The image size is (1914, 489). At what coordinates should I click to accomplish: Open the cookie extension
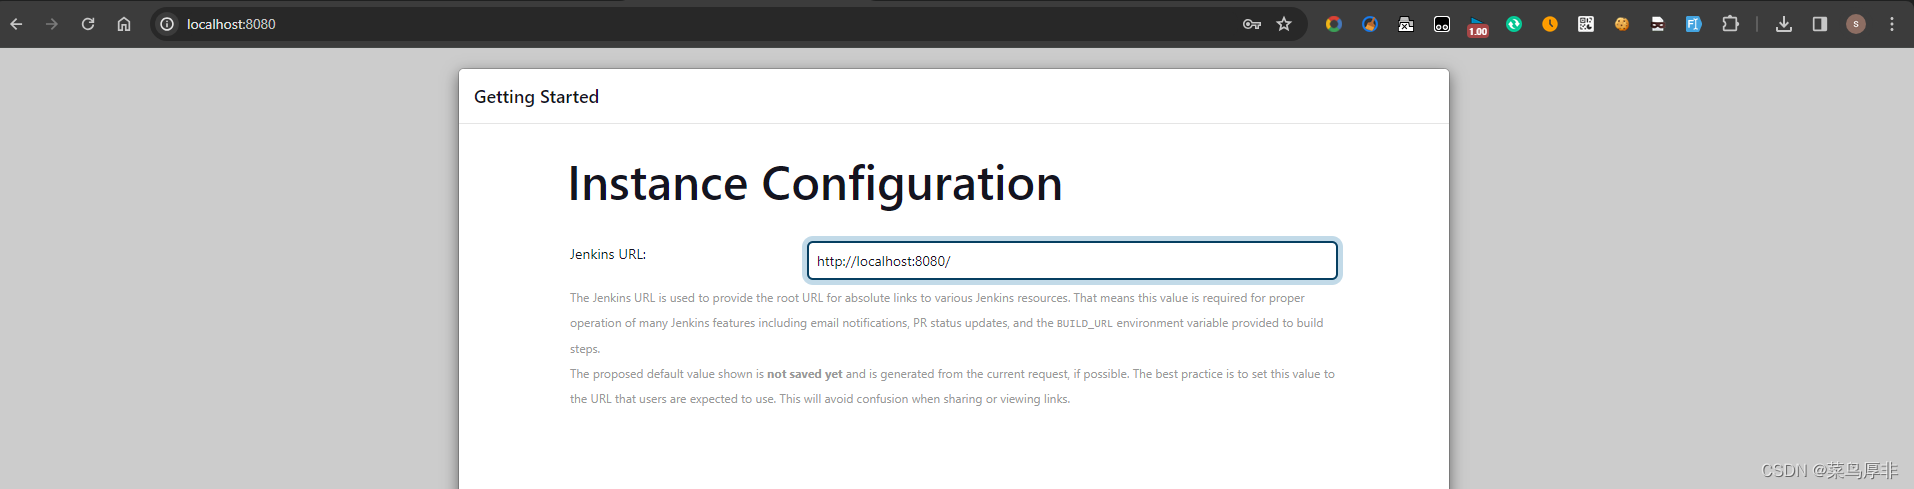[x=1622, y=24]
